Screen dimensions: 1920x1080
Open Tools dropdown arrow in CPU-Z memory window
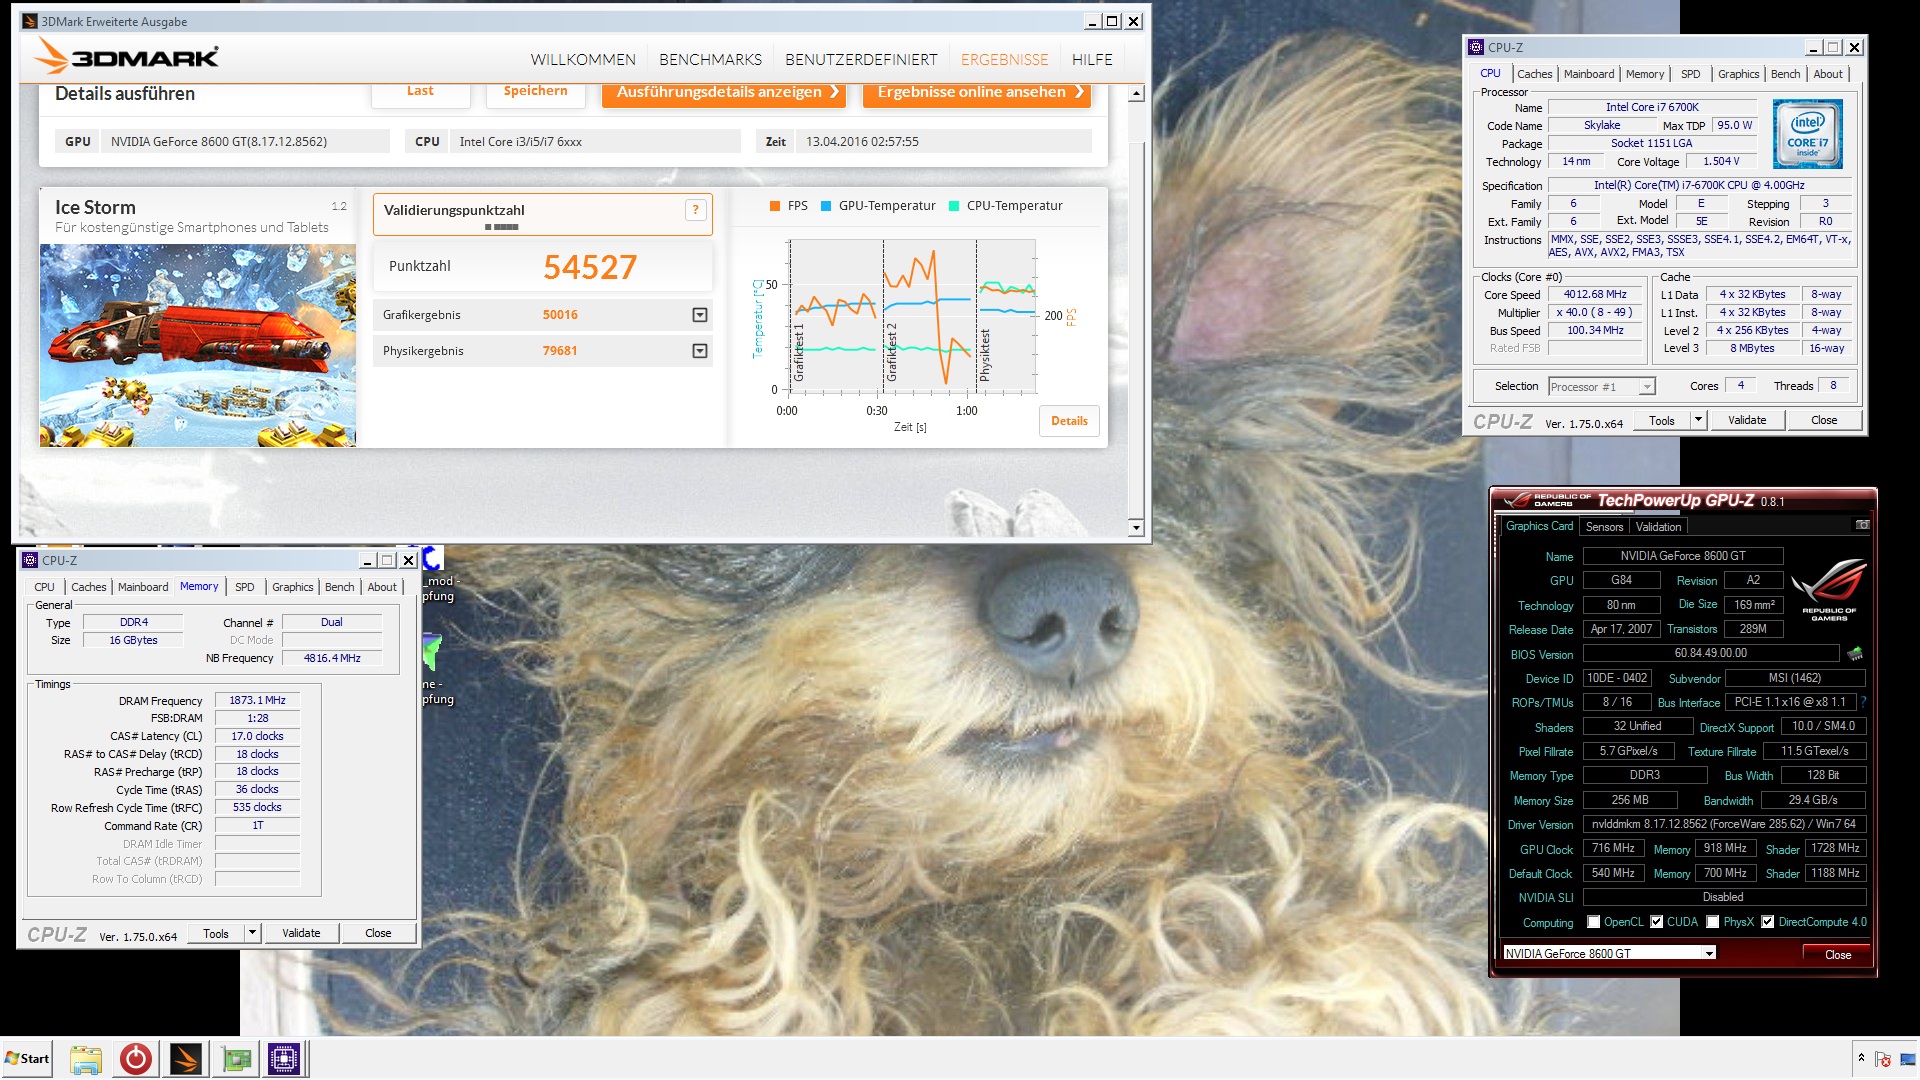click(252, 934)
